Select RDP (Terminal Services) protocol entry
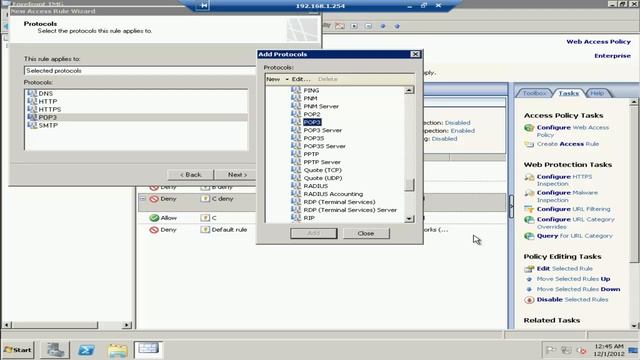Viewport: 640px width, 360px height. [x=339, y=202]
